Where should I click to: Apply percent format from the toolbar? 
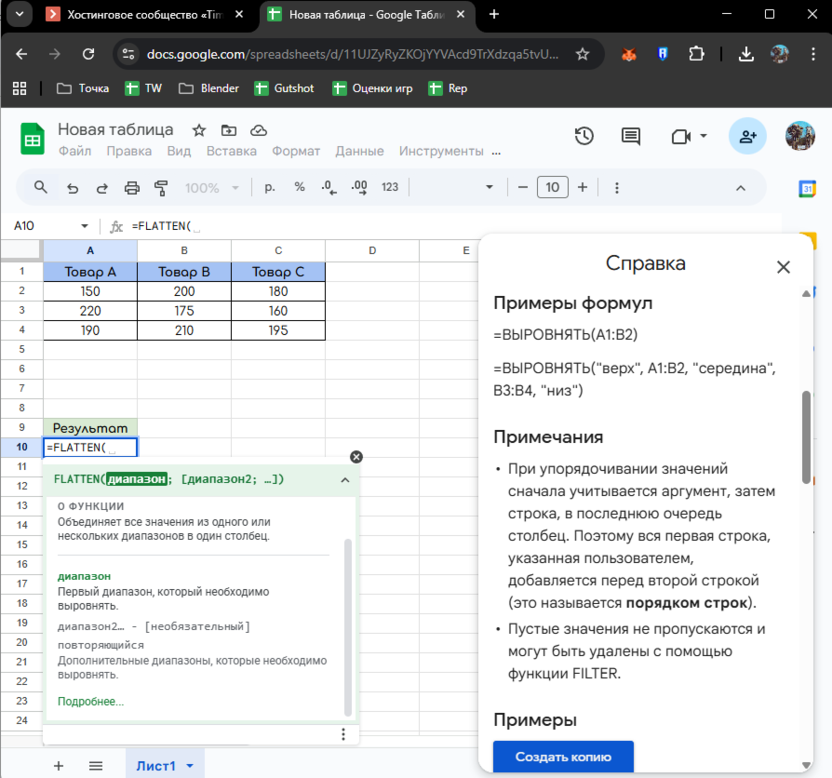pyautogui.click(x=299, y=187)
